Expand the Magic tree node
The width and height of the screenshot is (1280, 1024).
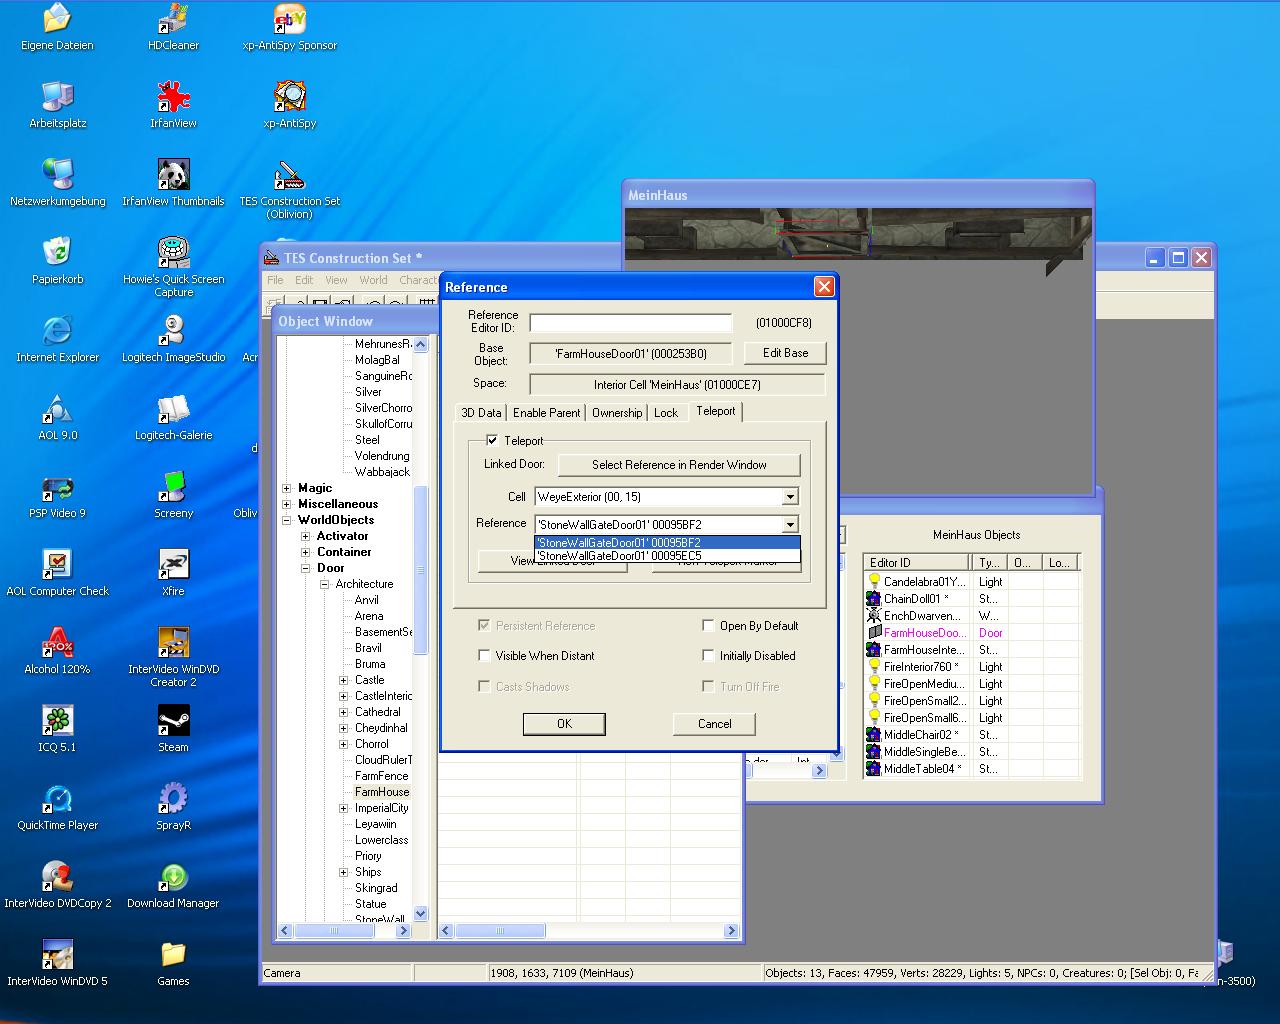point(287,488)
